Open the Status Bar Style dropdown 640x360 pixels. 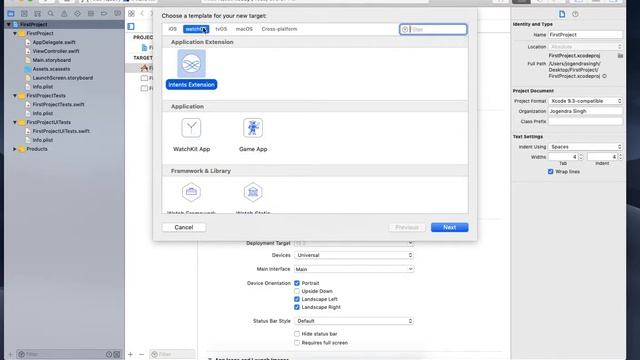354,321
